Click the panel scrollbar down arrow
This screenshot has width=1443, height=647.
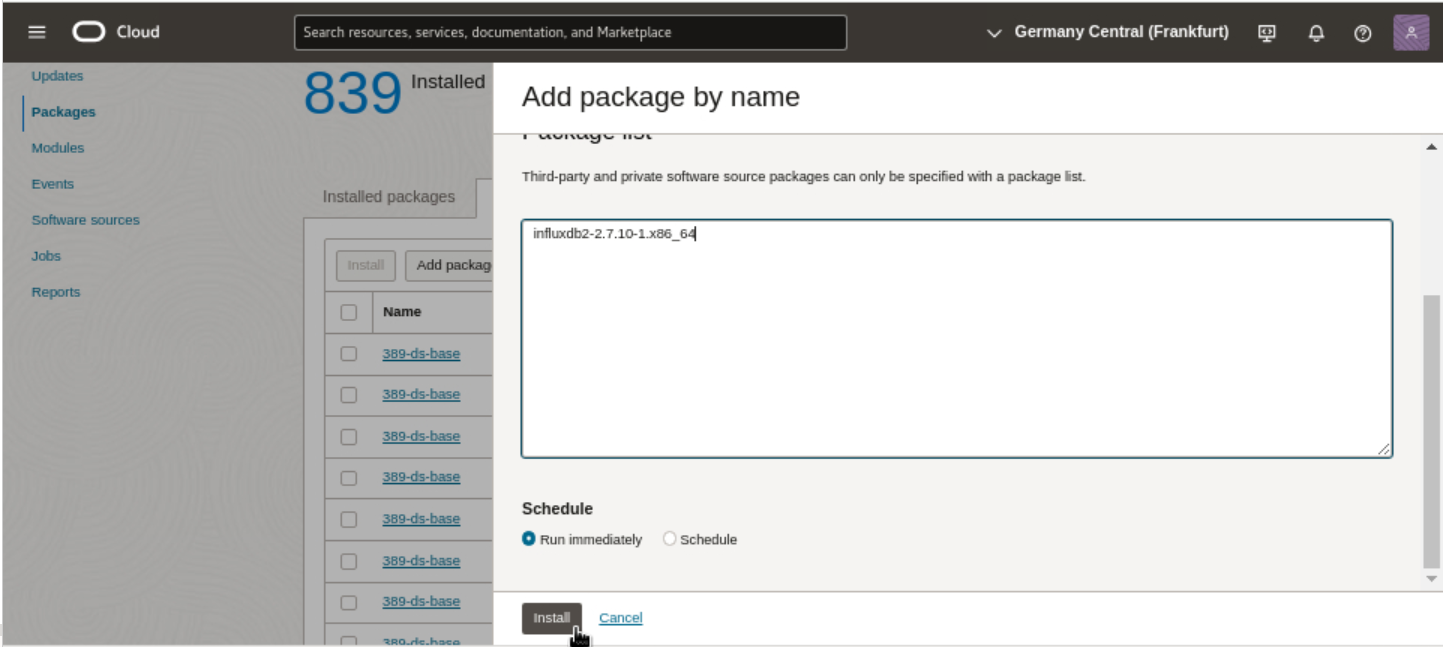pyautogui.click(x=1431, y=578)
